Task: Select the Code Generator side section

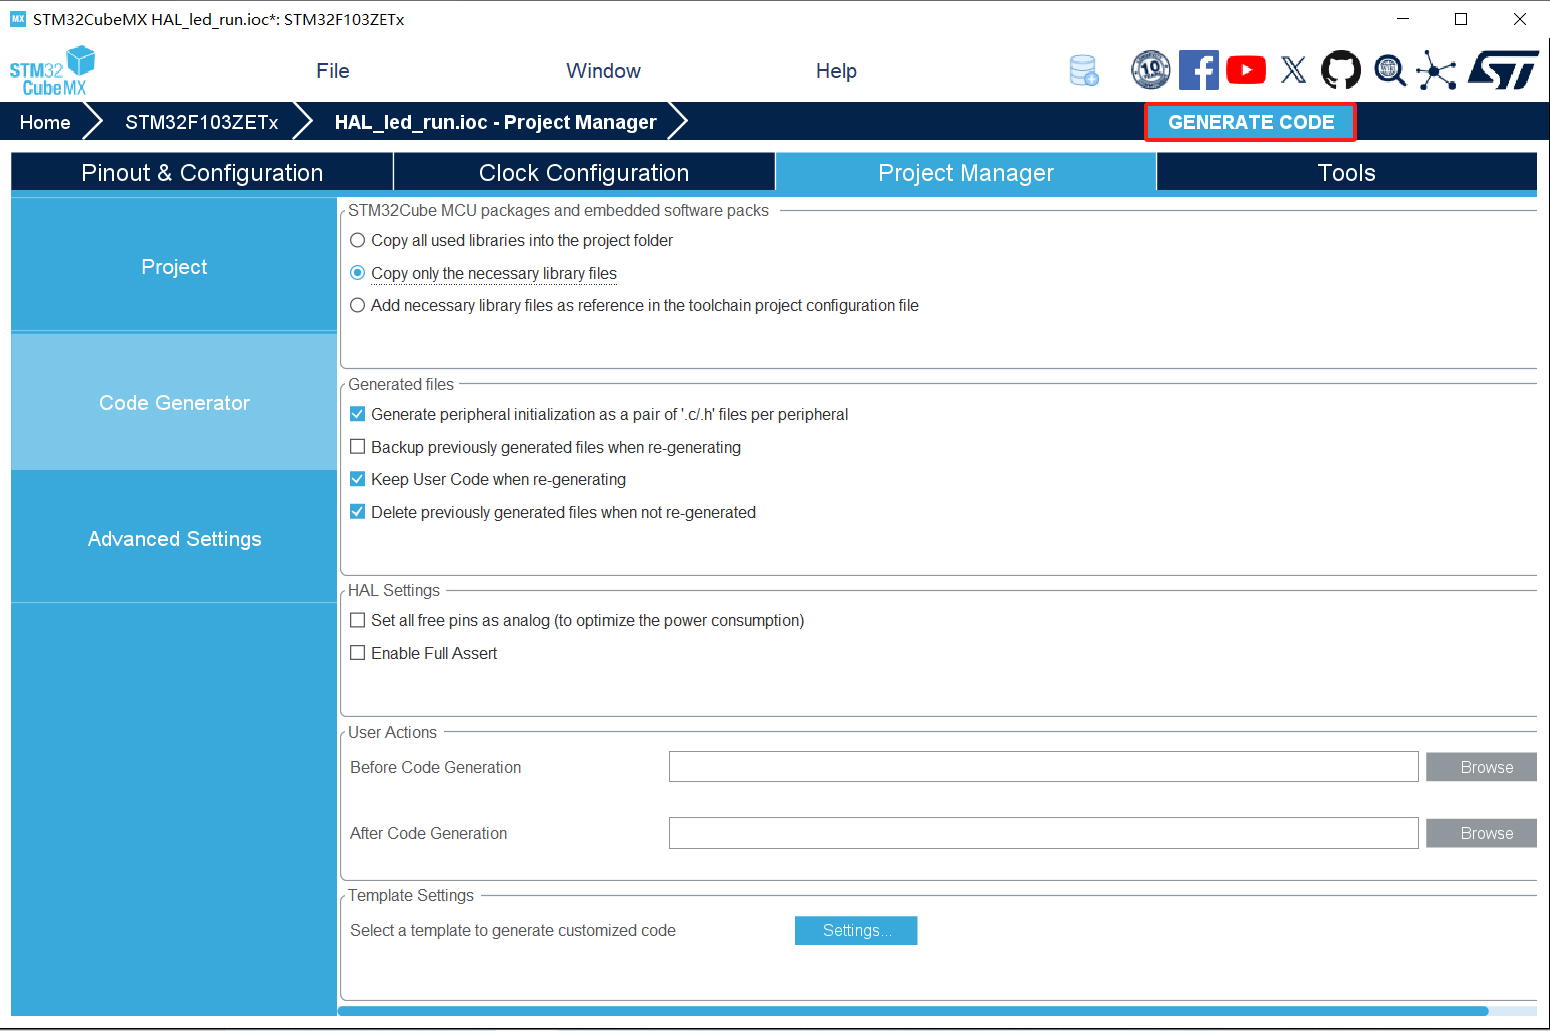Action: click(174, 403)
